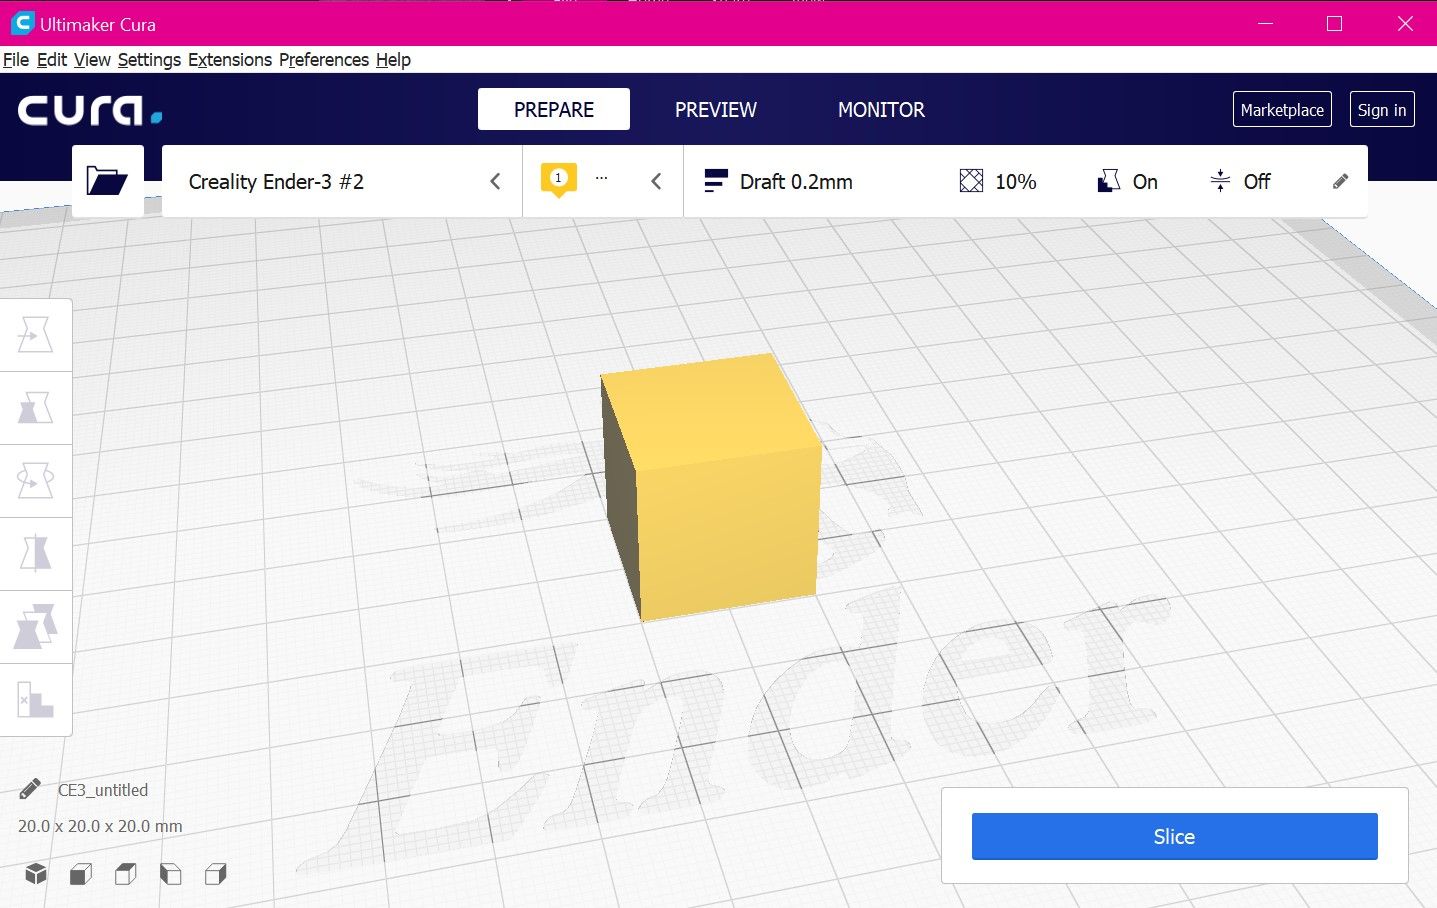Click the build plate adhesion icon
This screenshot has height=908, width=1437.
(1220, 181)
